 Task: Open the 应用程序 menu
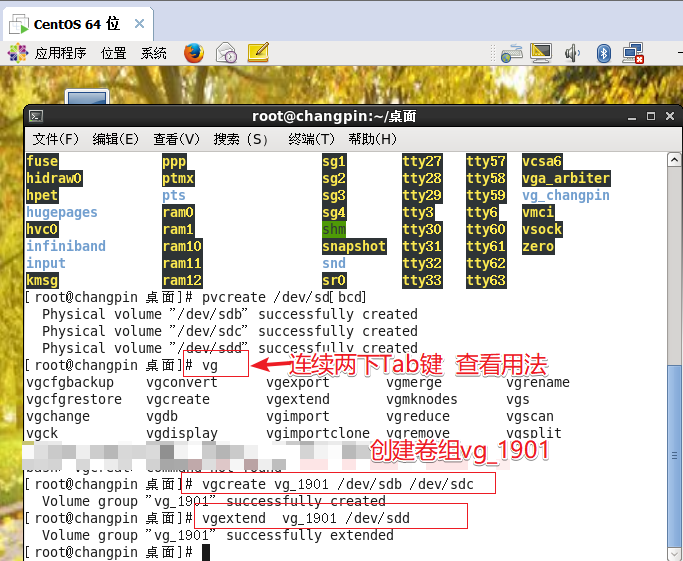pyautogui.click(x=61, y=53)
